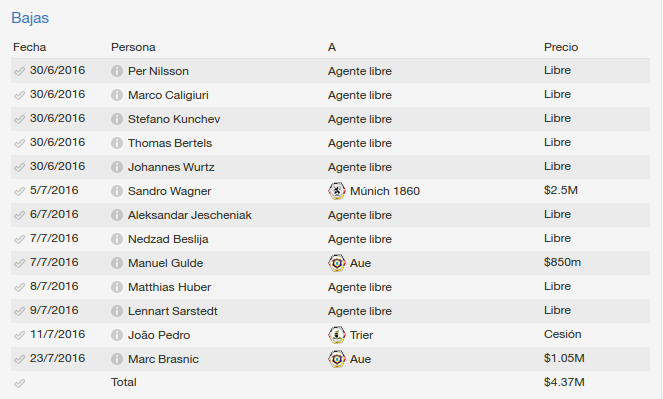This screenshot has width=663, height=399.
Task: Sort by the Fecha column header
Action: pos(30,47)
